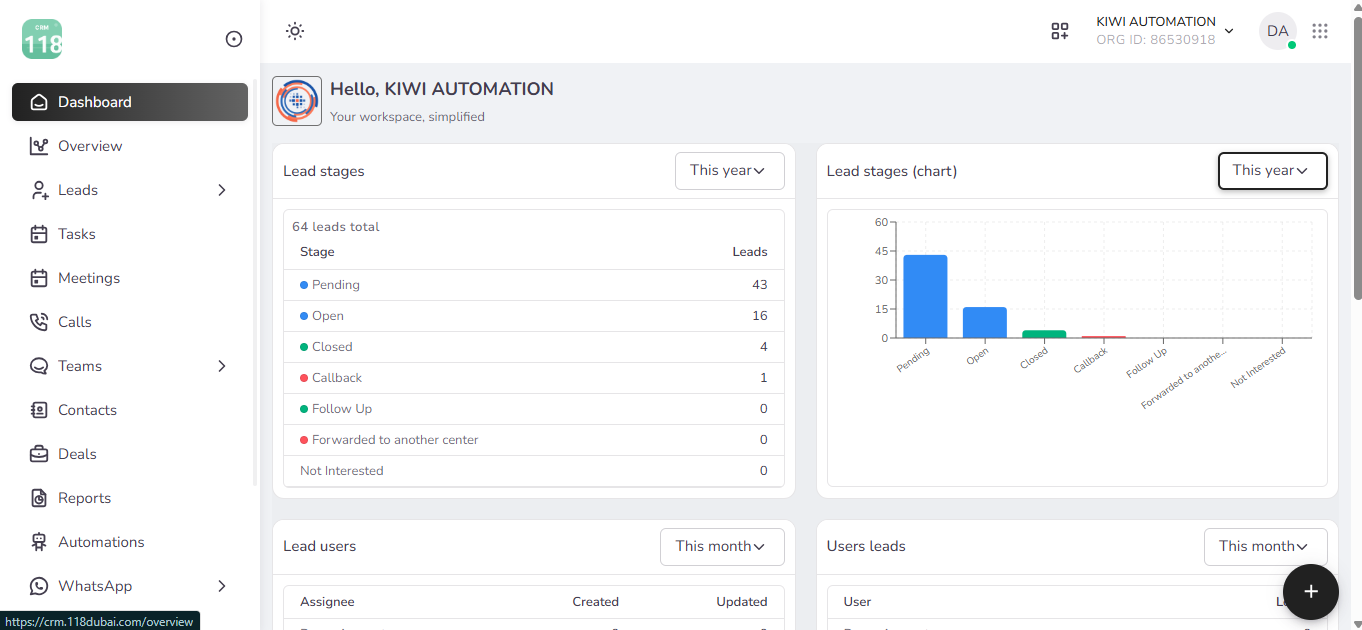Screen dimensions: 1362x630
Task: Click the Closed stage row
Action: click(534, 347)
